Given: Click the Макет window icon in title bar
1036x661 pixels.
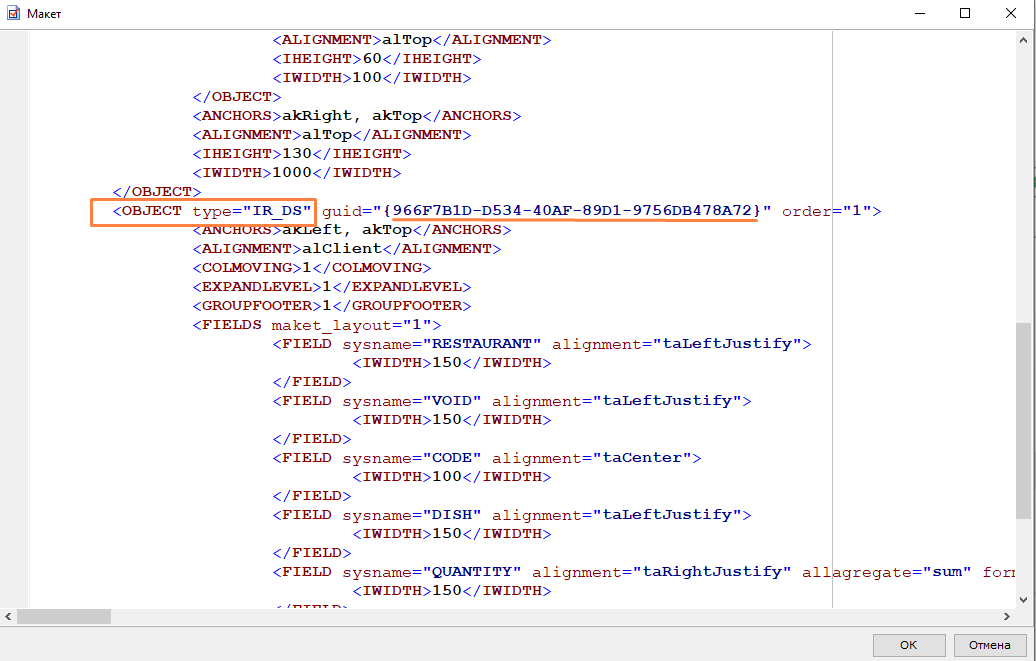Looking at the screenshot, I should coord(14,14).
